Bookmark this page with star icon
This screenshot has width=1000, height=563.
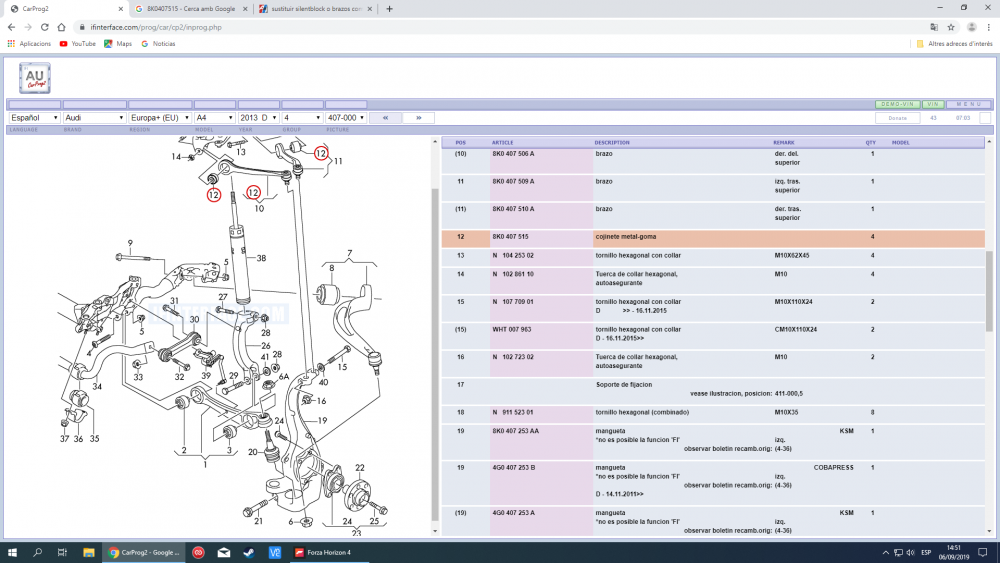pos(951,27)
